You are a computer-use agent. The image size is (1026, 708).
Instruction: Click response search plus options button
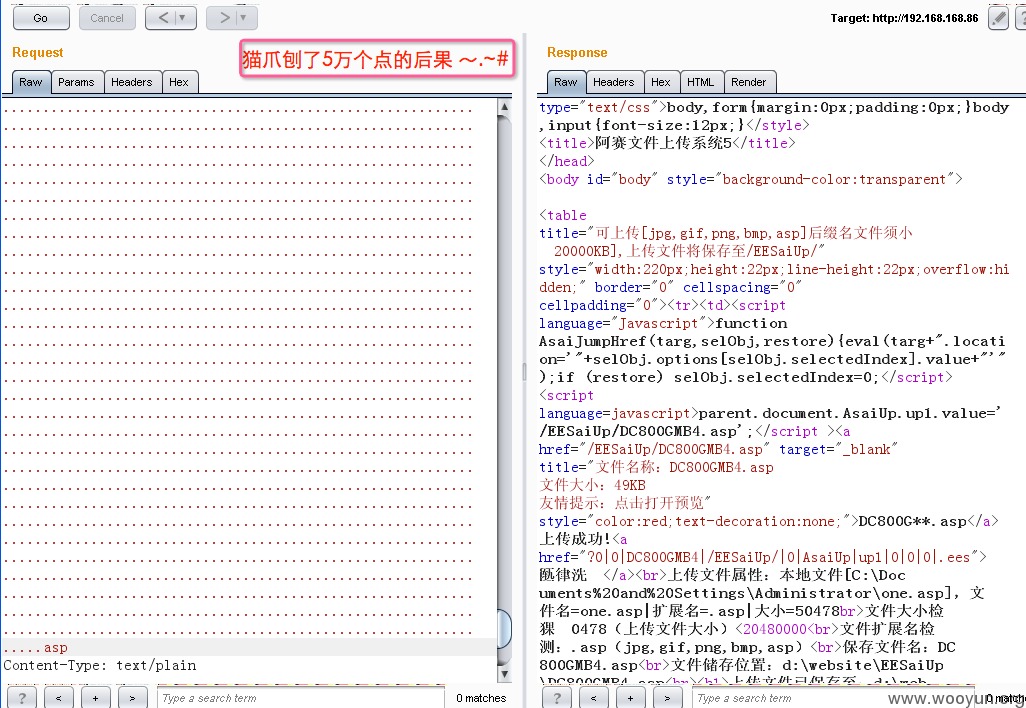pos(631,698)
